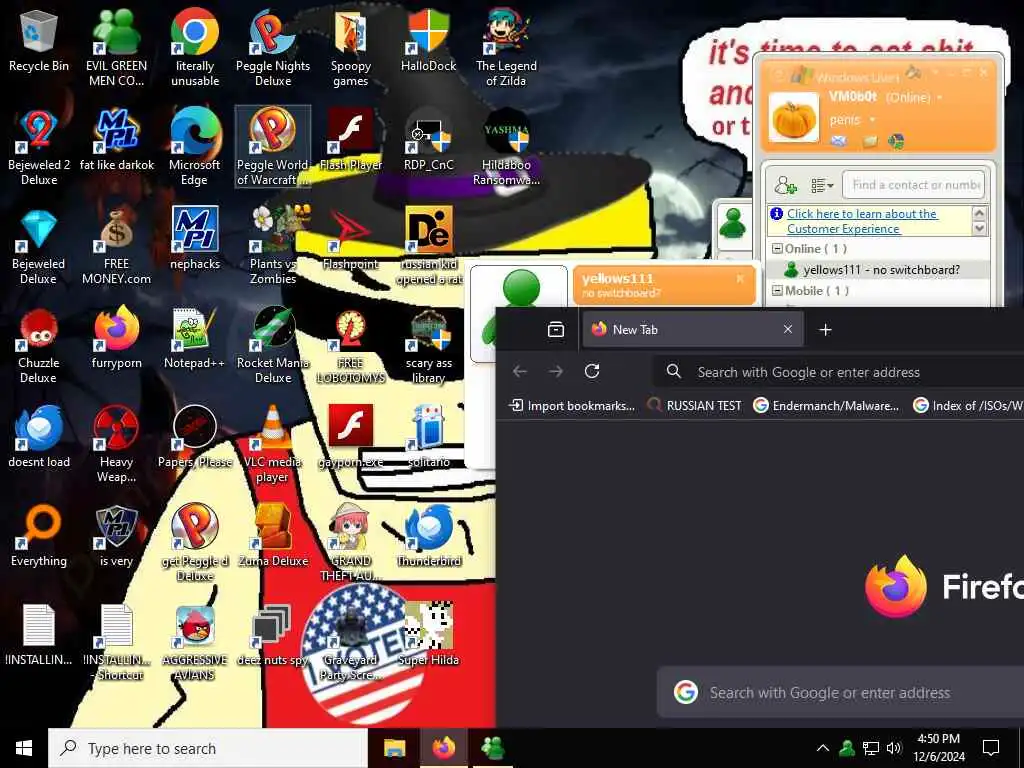Click the taskbar Type here to search box
The width and height of the screenshot is (1024, 768).
208,748
